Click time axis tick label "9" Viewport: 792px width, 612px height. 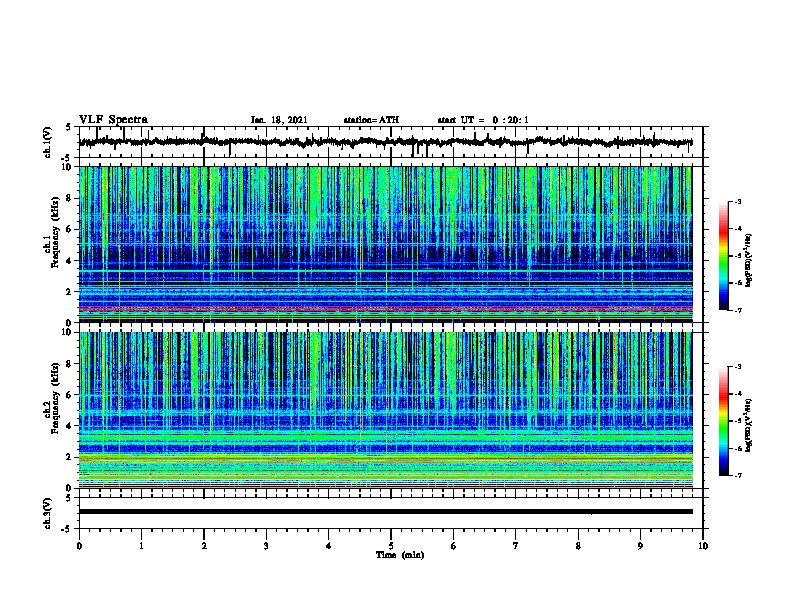tap(640, 546)
